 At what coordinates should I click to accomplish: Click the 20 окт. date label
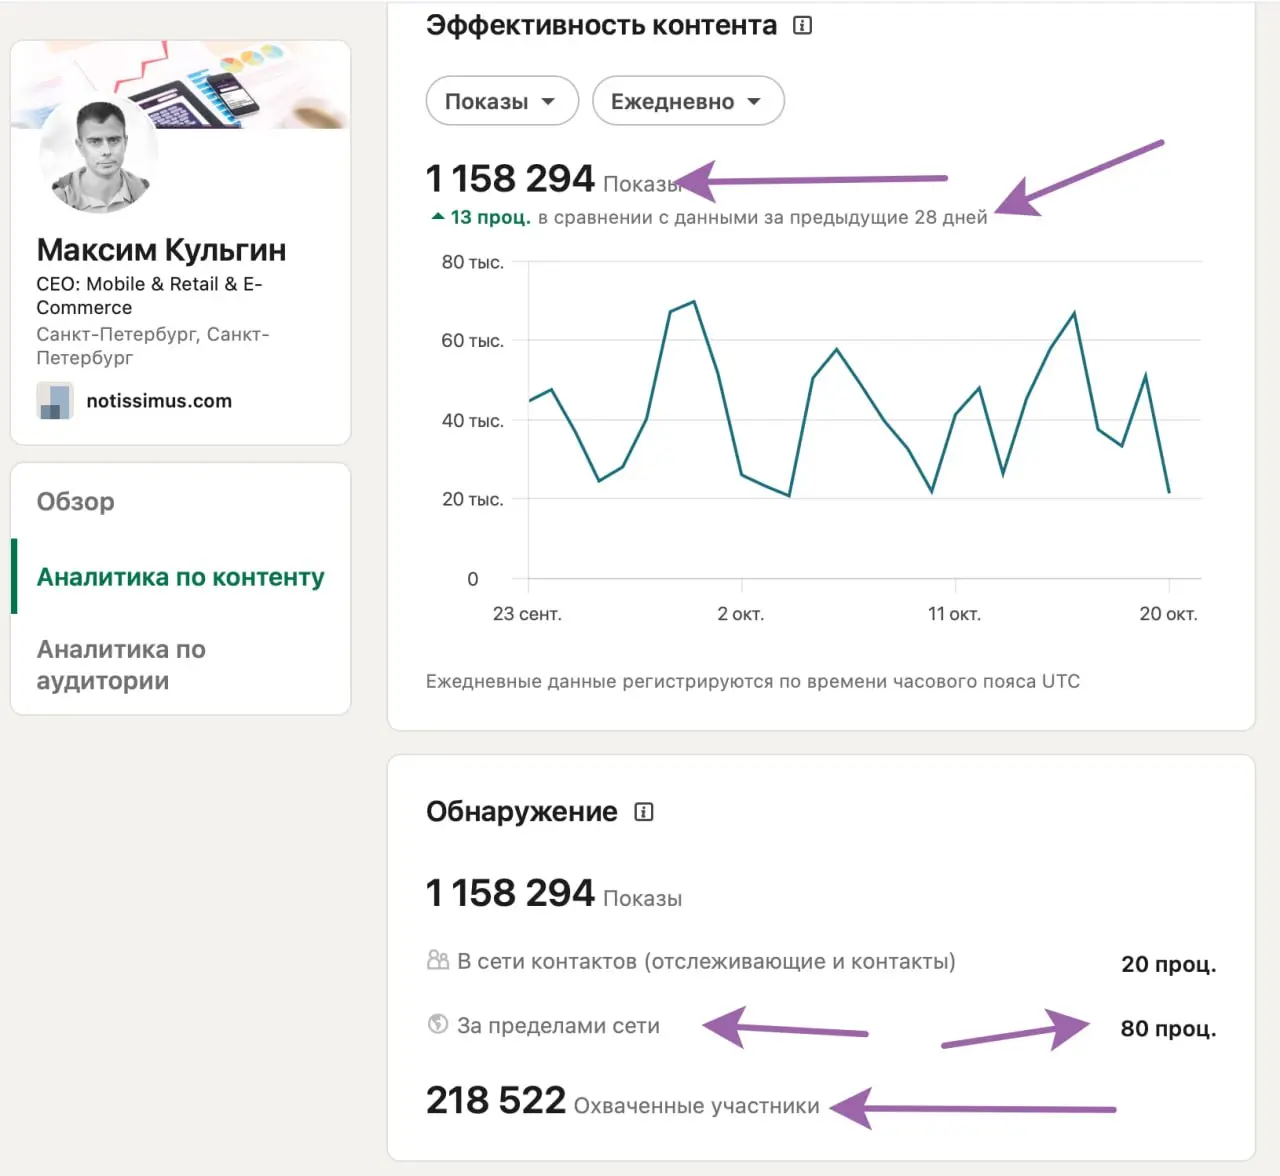point(1168,614)
